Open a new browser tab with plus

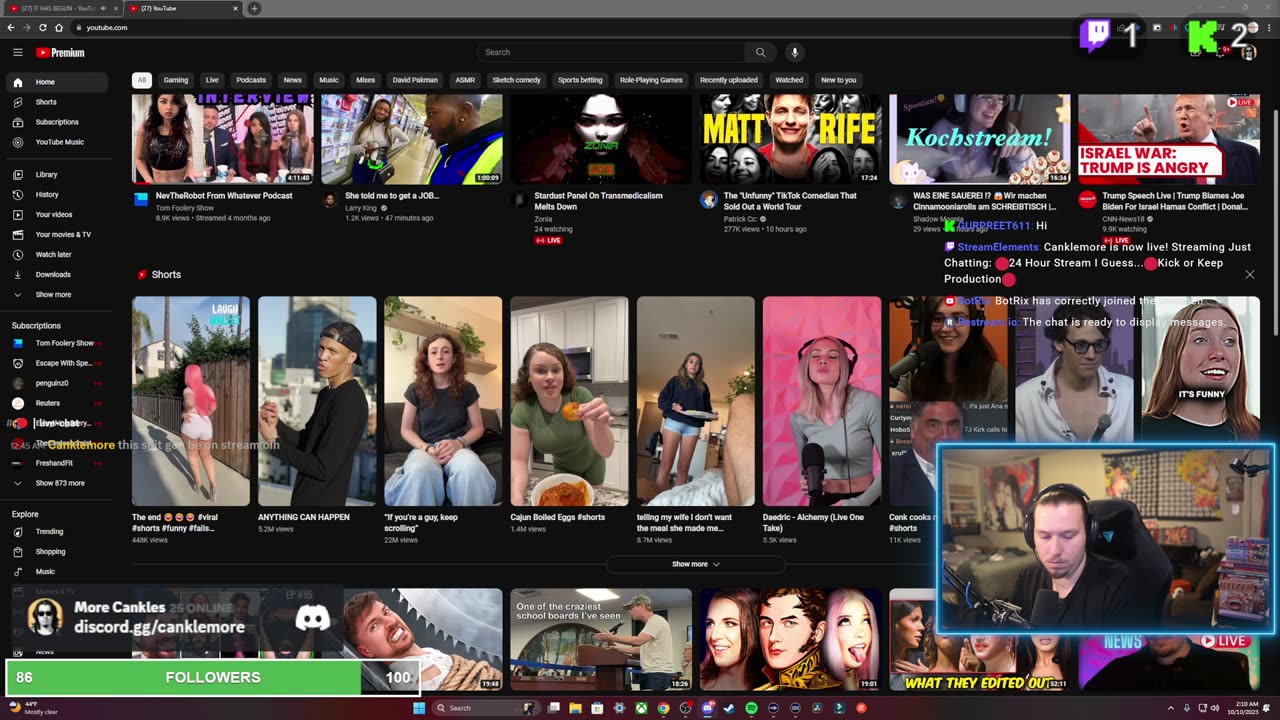click(x=254, y=8)
